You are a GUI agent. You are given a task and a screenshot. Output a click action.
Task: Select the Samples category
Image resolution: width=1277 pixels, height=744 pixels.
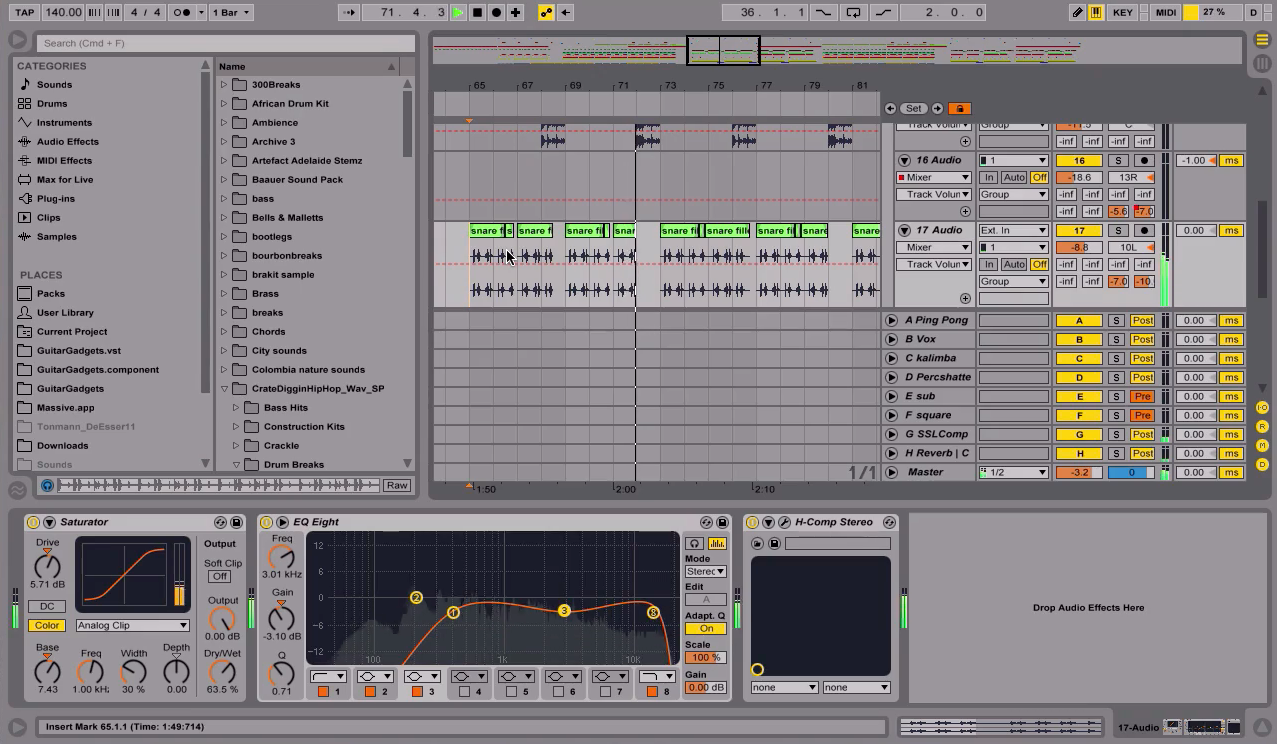pyautogui.click(x=56, y=236)
